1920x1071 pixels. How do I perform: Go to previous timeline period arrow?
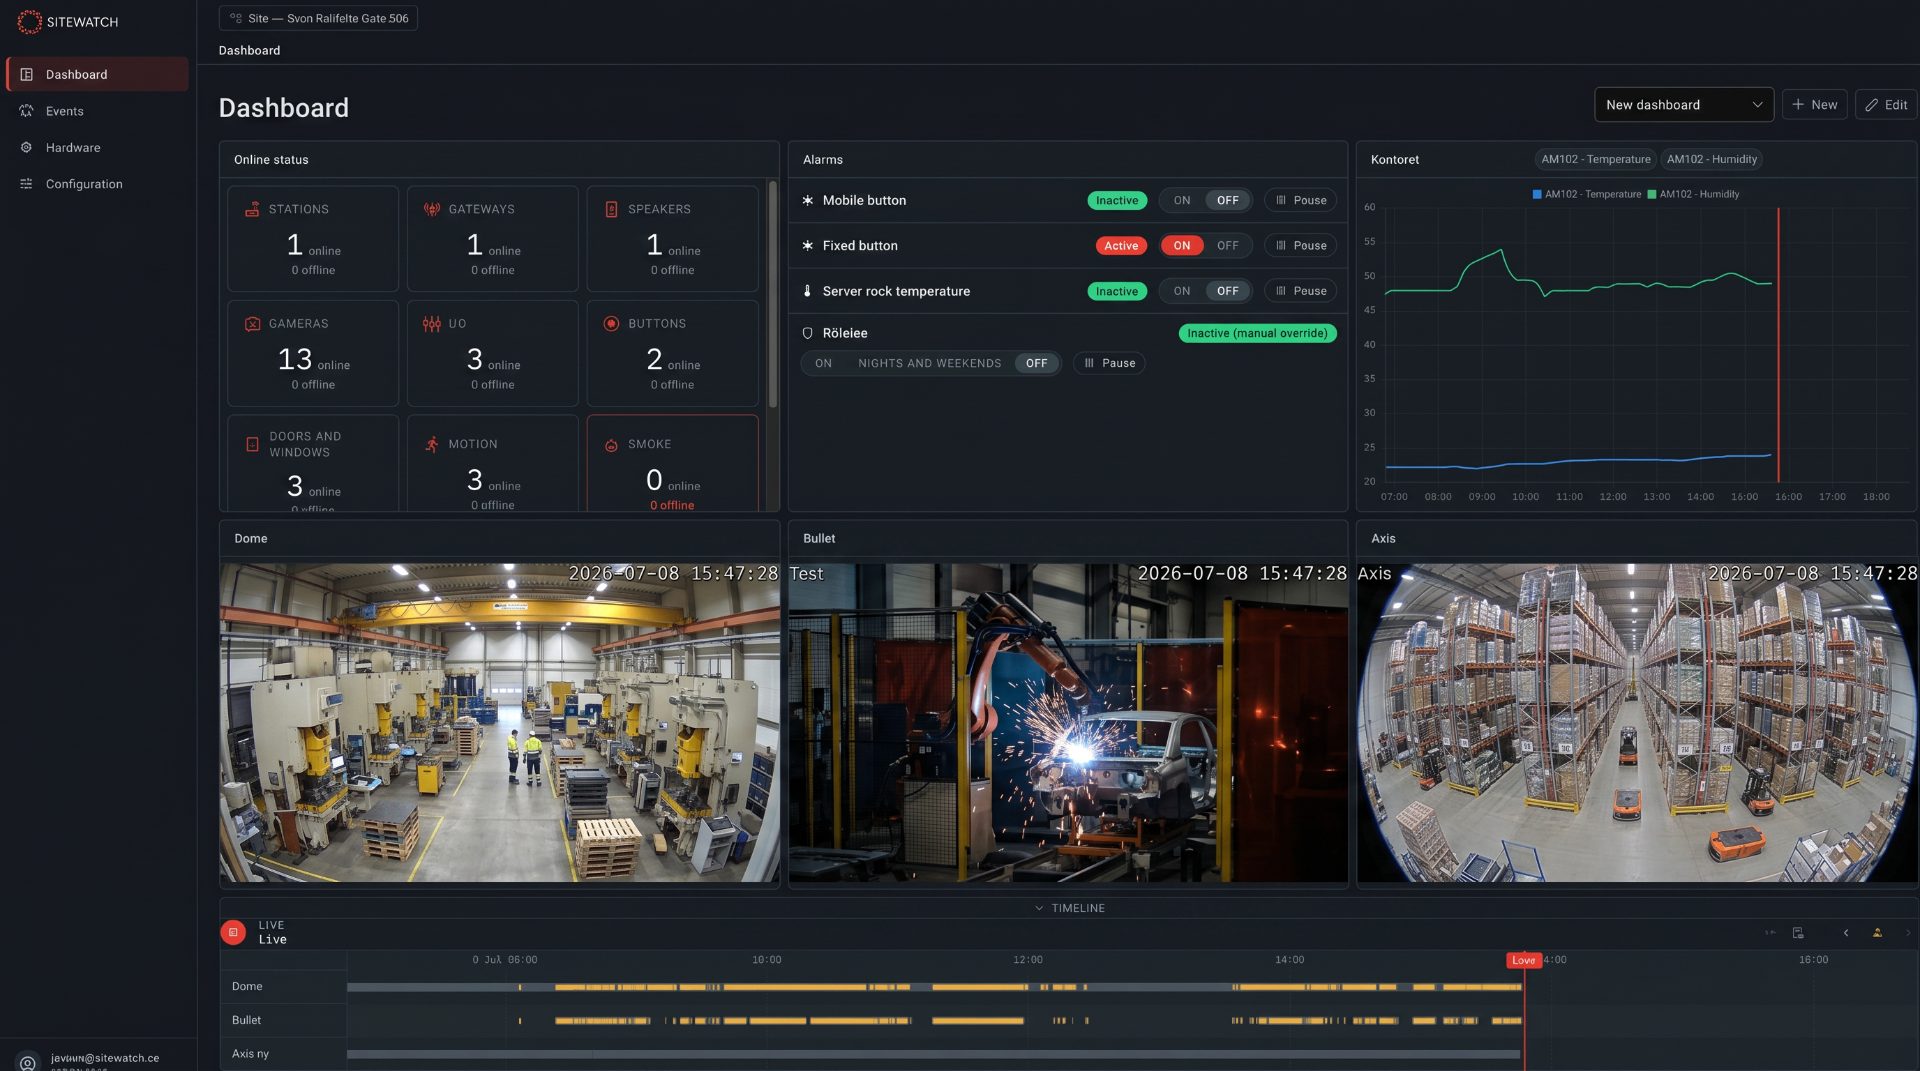(x=1845, y=933)
